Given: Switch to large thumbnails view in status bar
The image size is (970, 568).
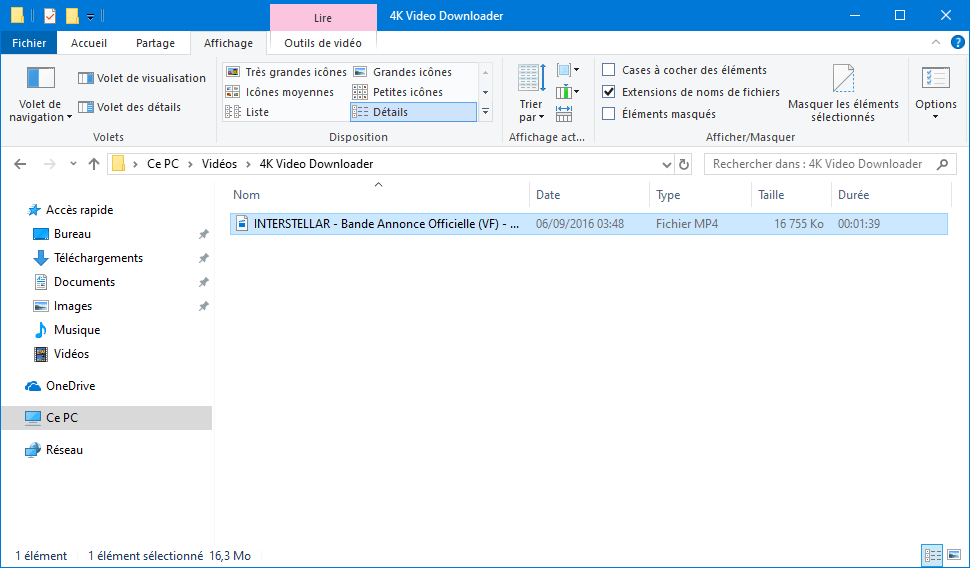Looking at the screenshot, I should point(953,555).
